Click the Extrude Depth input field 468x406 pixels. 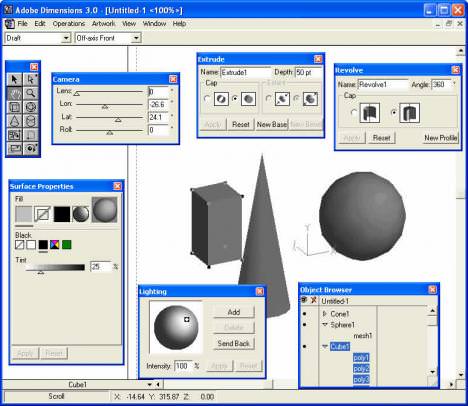[x=308, y=72]
